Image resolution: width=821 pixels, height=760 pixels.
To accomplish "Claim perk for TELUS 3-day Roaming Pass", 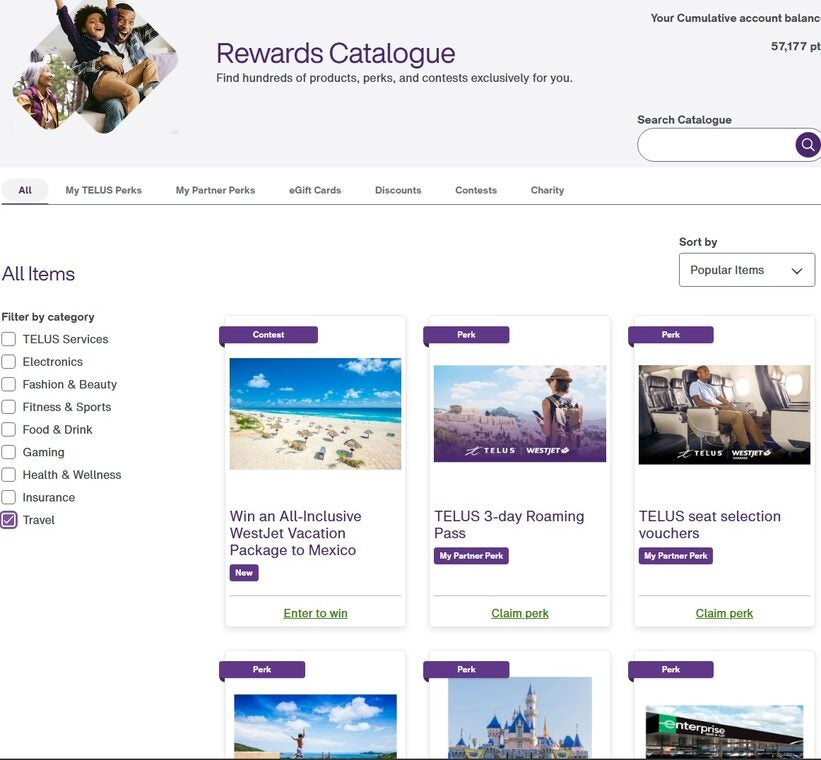I will pos(519,612).
